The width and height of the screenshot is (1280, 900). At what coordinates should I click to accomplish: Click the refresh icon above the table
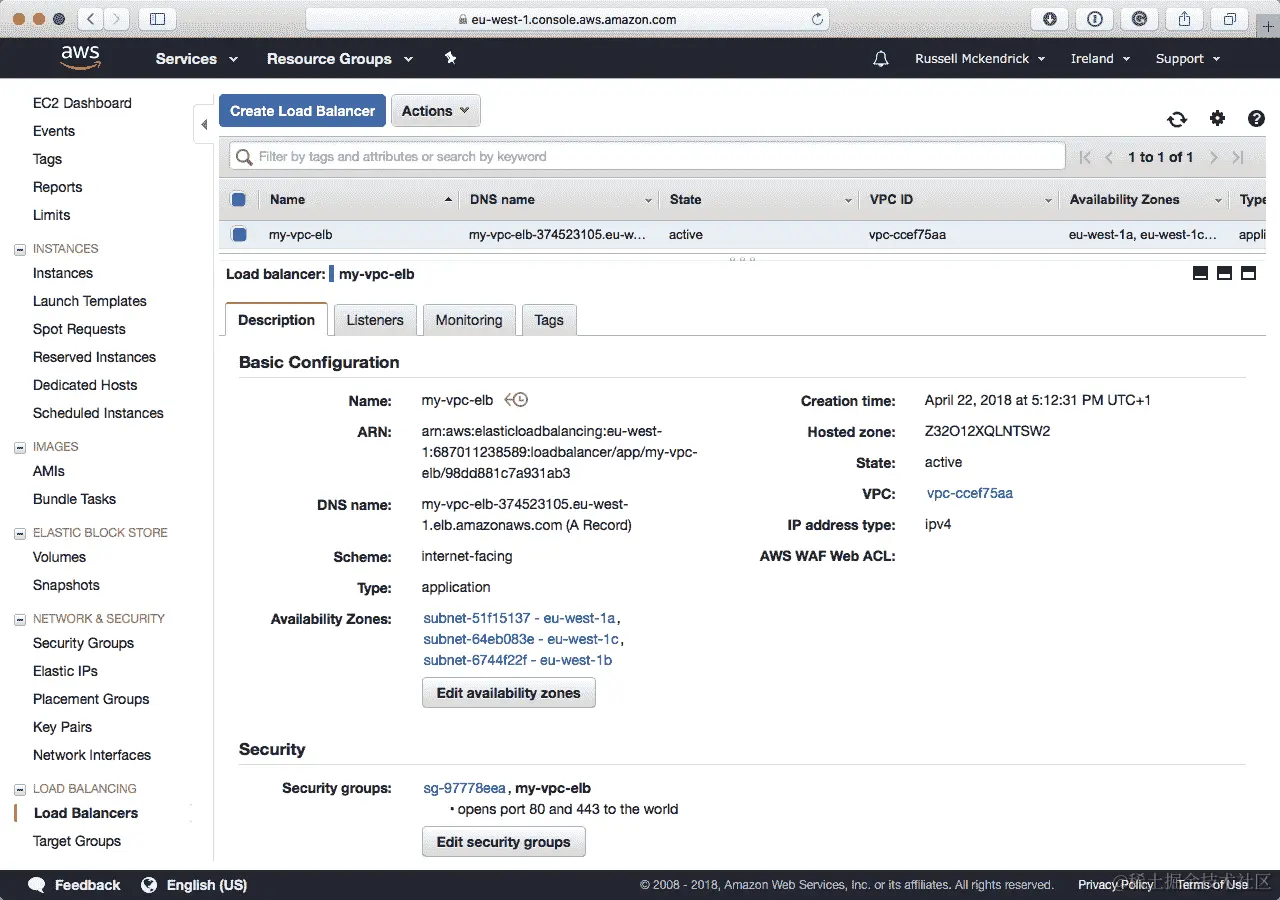pos(1177,119)
